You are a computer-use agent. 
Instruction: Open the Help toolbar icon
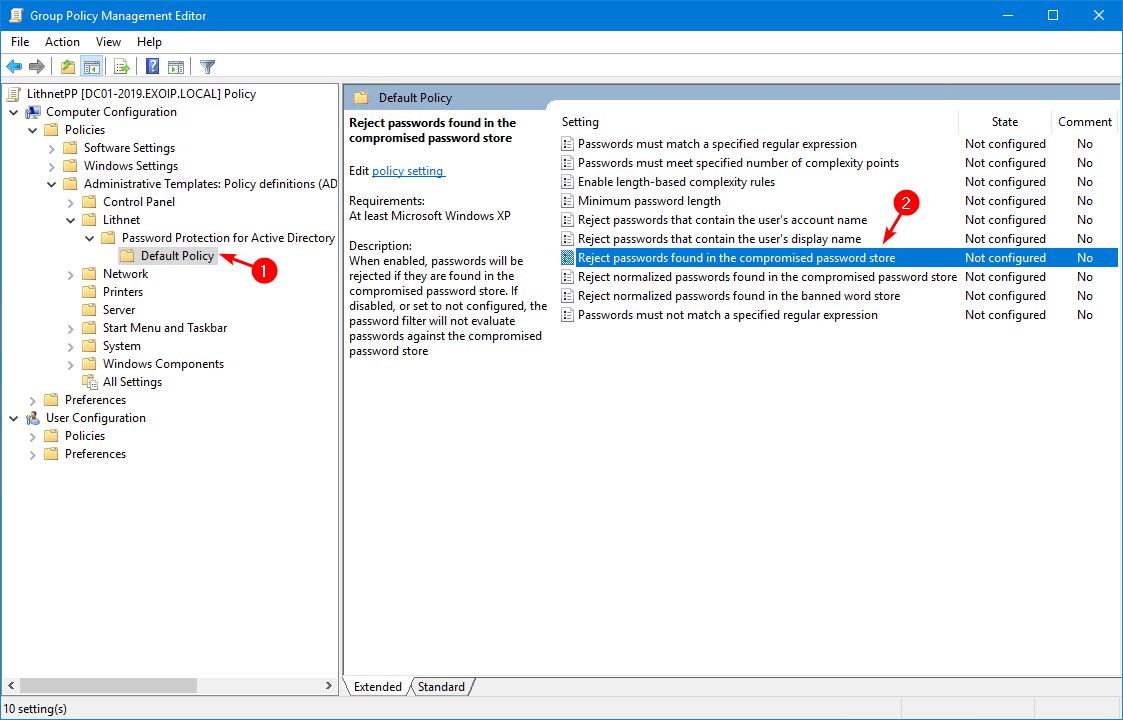tap(153, 67)
